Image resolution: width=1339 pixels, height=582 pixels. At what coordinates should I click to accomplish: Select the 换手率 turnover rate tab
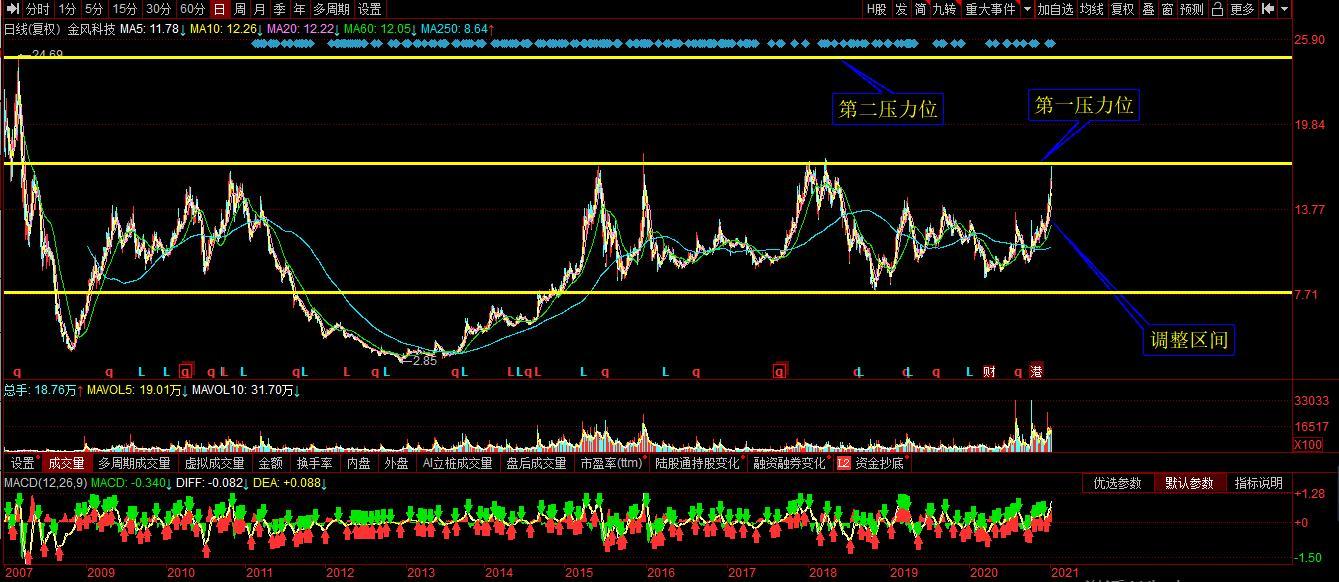[316, 464]
